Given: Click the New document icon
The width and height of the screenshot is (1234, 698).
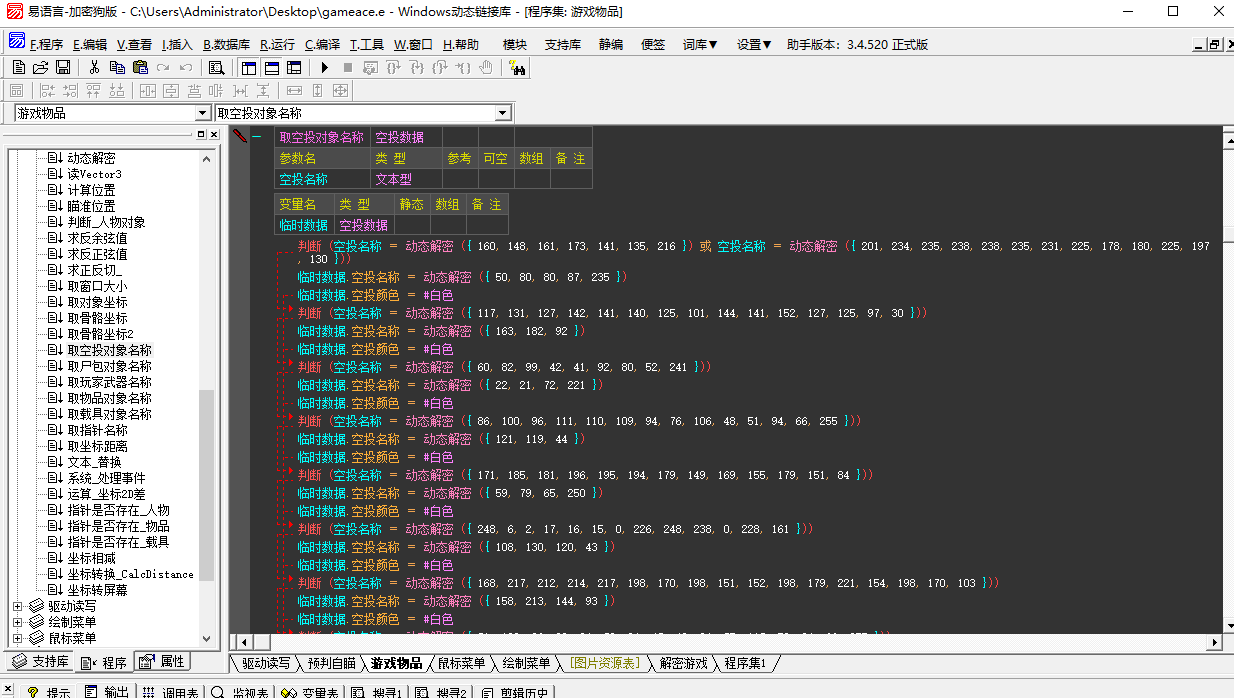Looking at the screenshot, I should [18, 67].
